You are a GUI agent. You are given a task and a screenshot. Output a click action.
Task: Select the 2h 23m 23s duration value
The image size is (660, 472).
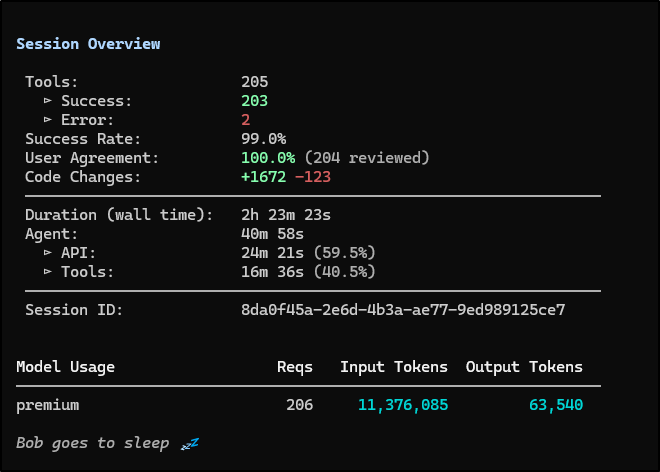tap(286, 215)
